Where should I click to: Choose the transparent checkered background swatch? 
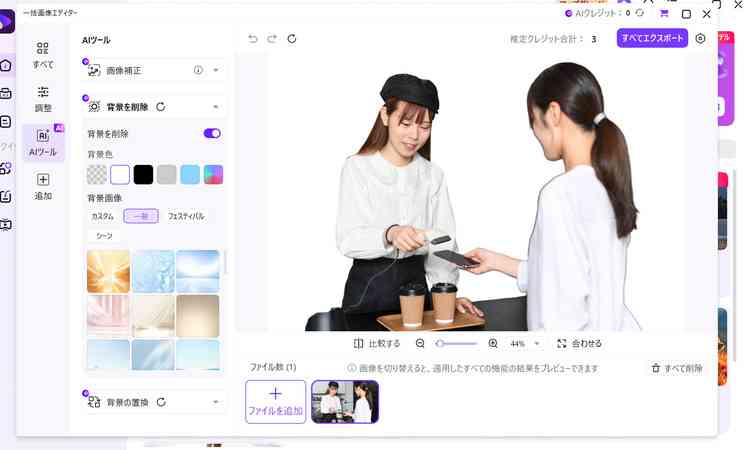pos(97,175)
